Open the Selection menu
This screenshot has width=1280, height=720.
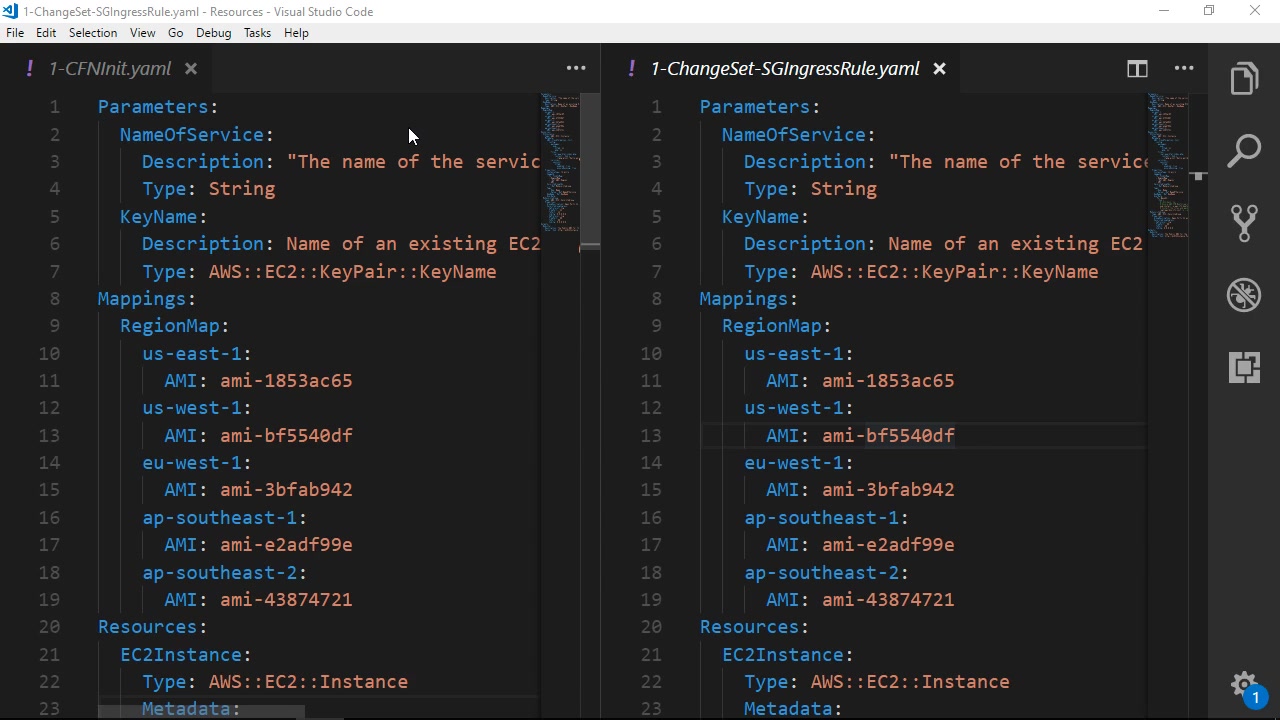click(x=93, y=33)
